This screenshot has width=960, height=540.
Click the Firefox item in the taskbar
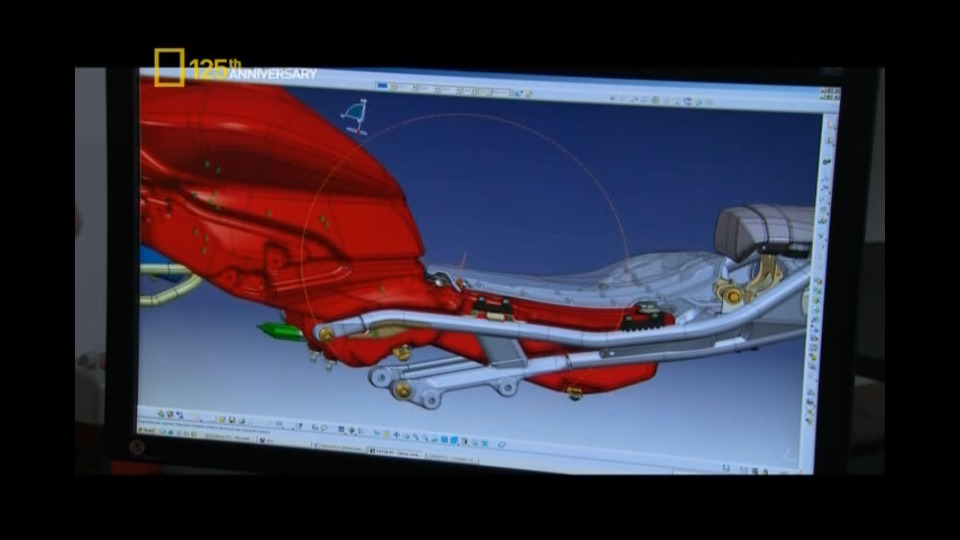266,440
